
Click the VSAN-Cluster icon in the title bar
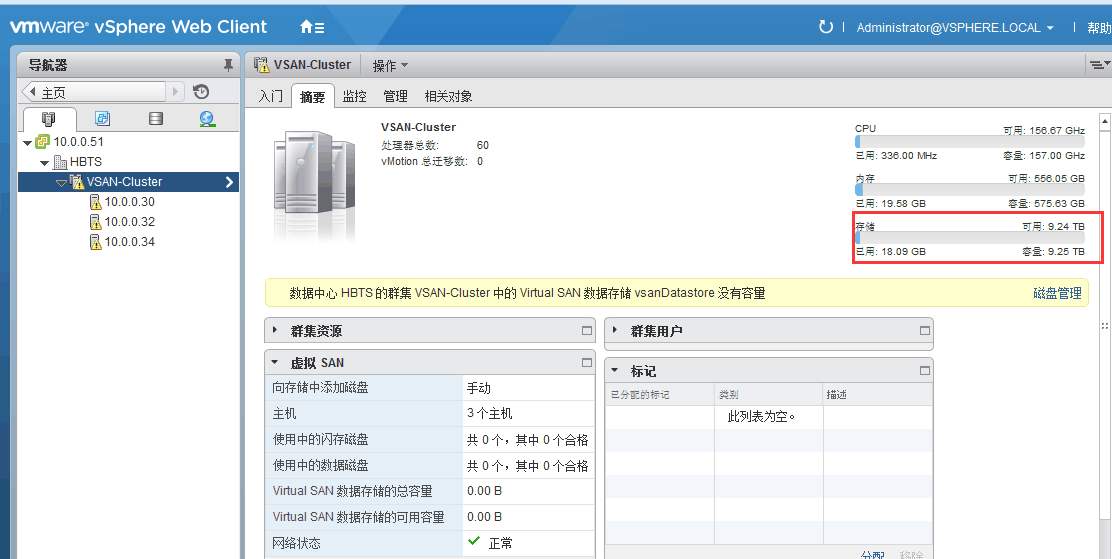coord(262,65)
